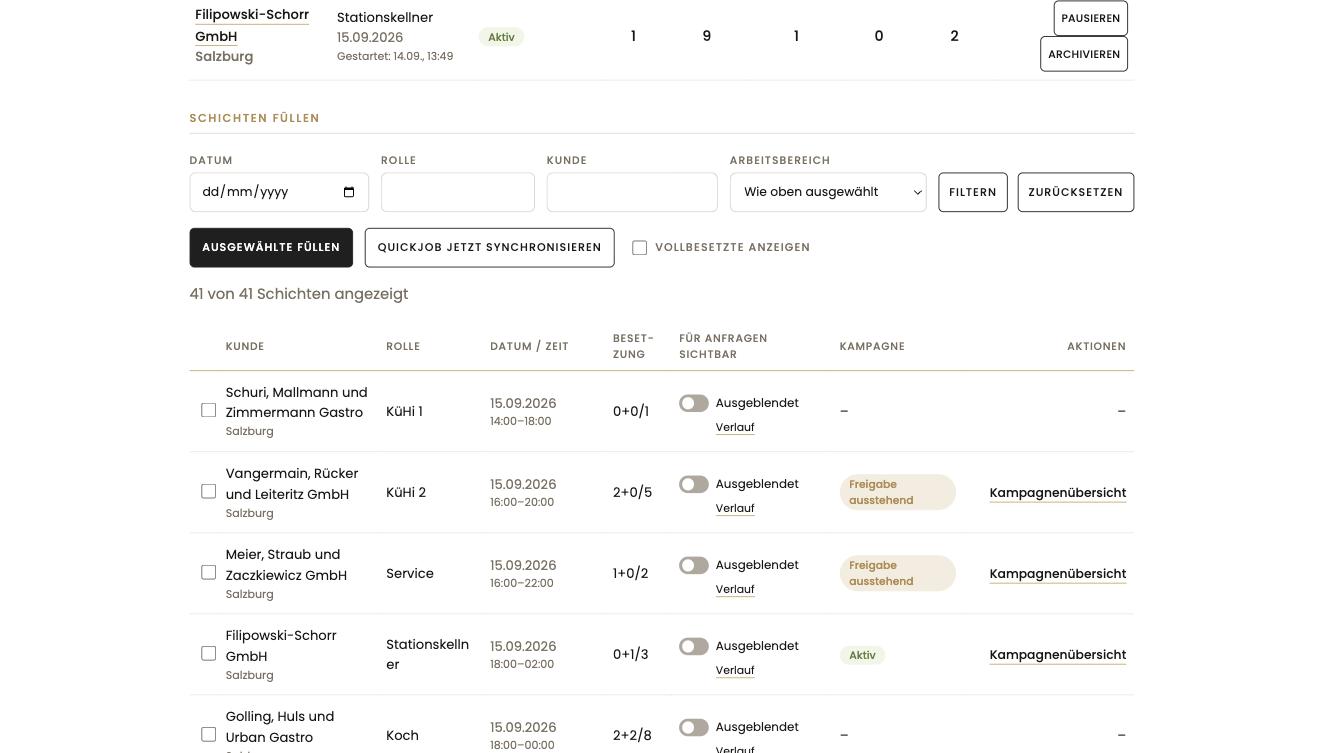Click Freigabe ausstehend badge in the KüHi 2 row

pyautogui.click(x=898, y=492)
